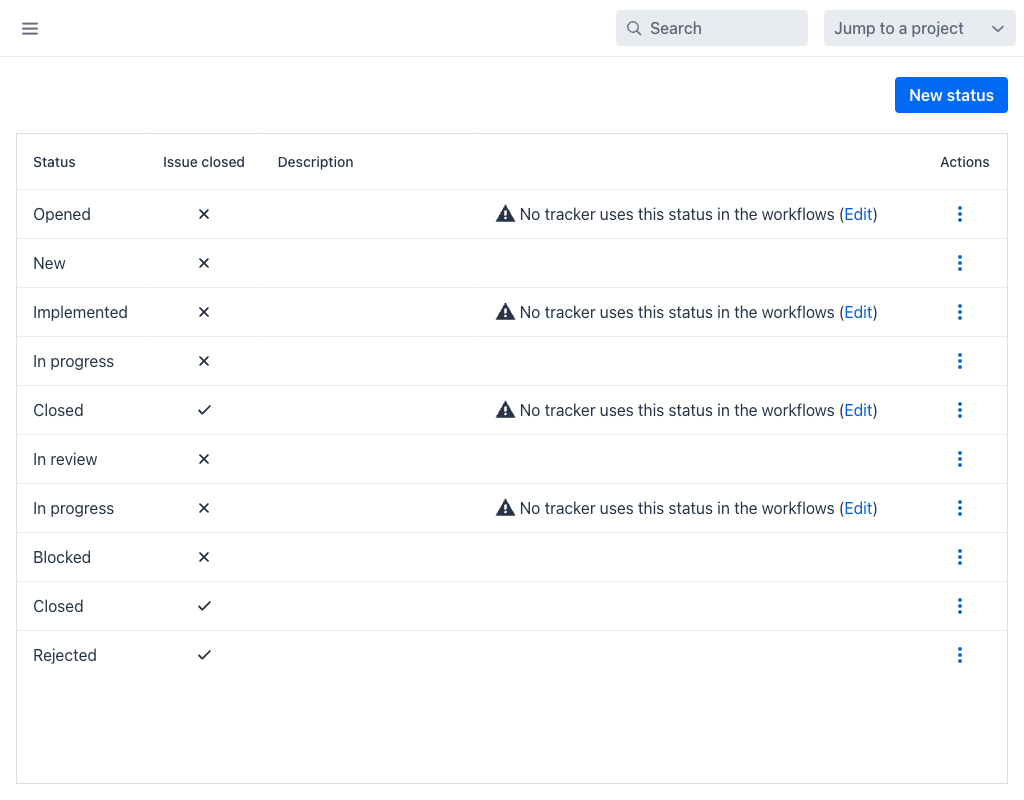1024x800 pixels.
Task: Click the X mark in Implemented row
Action: click(204, 312)
